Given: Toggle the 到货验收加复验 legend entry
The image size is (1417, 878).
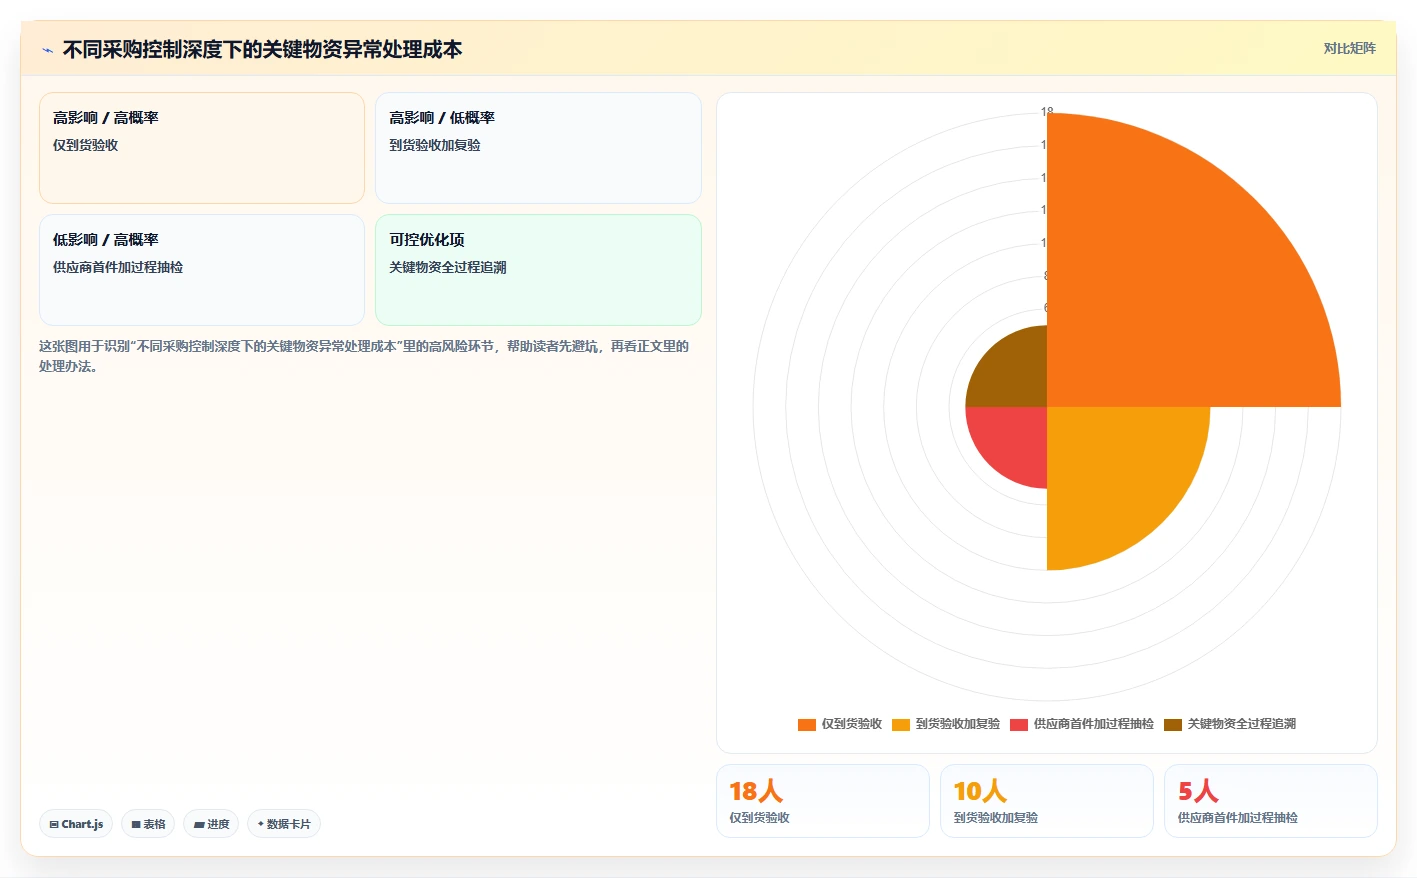Looking at the screenshot, I should (x=946, y=724).
